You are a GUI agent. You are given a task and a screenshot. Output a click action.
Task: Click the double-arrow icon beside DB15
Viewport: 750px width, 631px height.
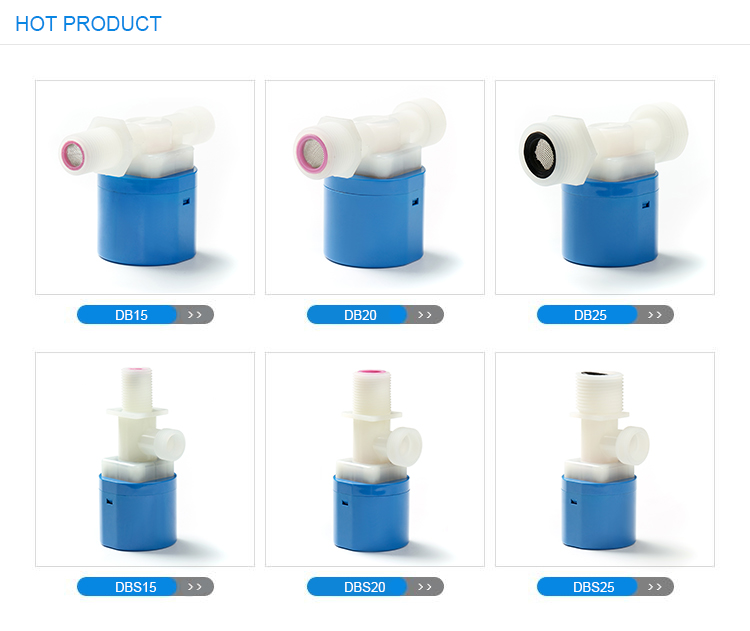coord(195,315)
